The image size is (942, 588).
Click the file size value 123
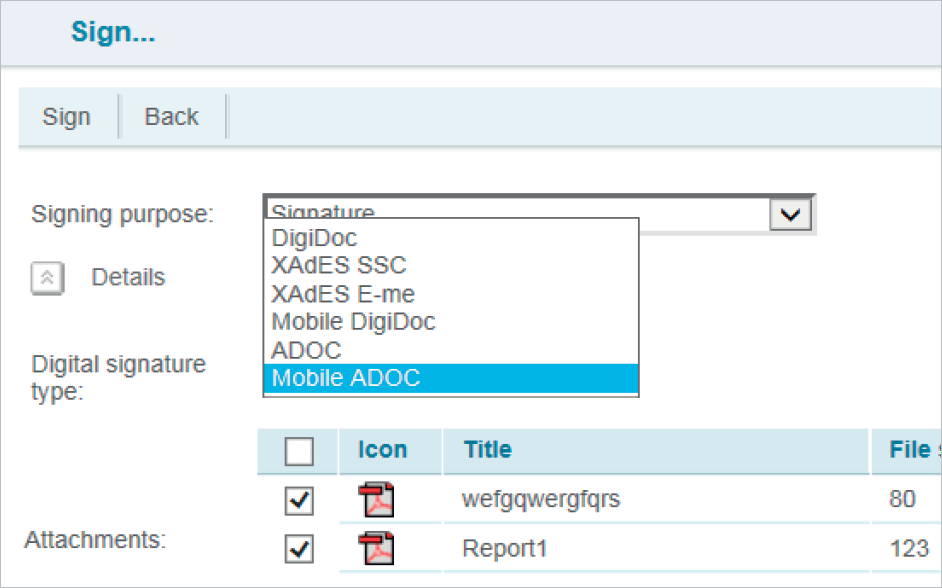pyautogui.click(x=909, y=548)
